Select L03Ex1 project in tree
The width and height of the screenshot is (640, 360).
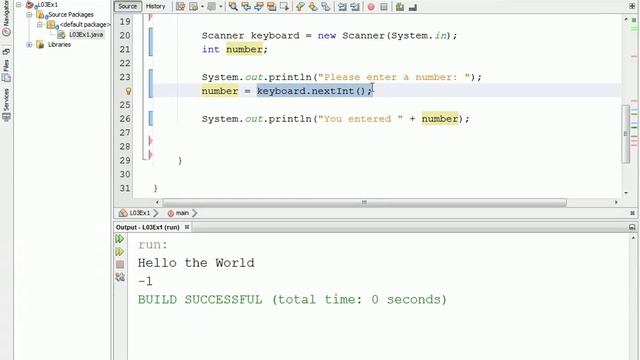(47, 4)
